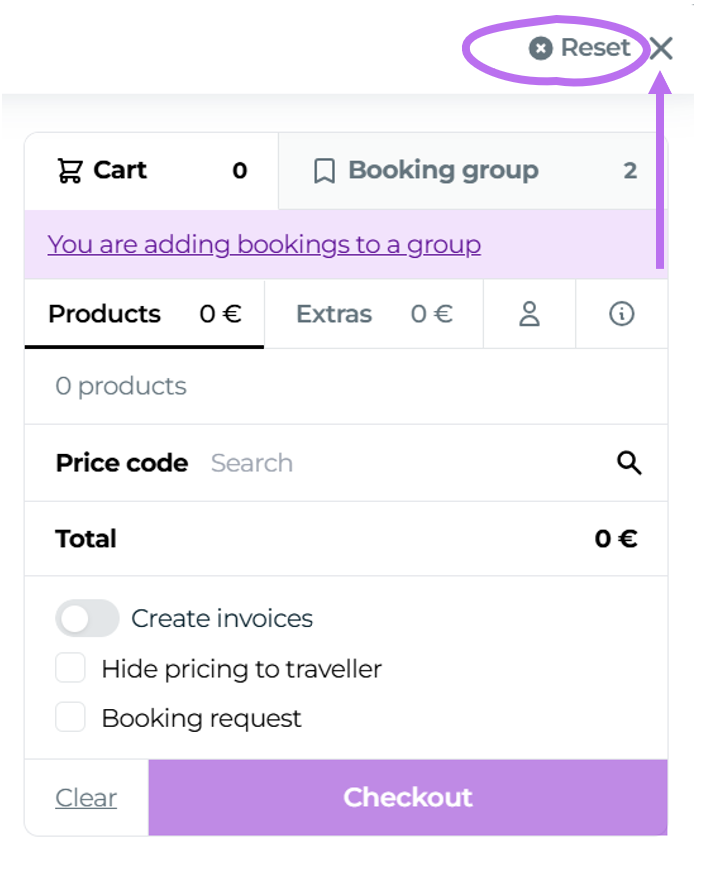Open the traveller person icon tab
Viewport: 706px width, 886px height.
coord(529,314)
